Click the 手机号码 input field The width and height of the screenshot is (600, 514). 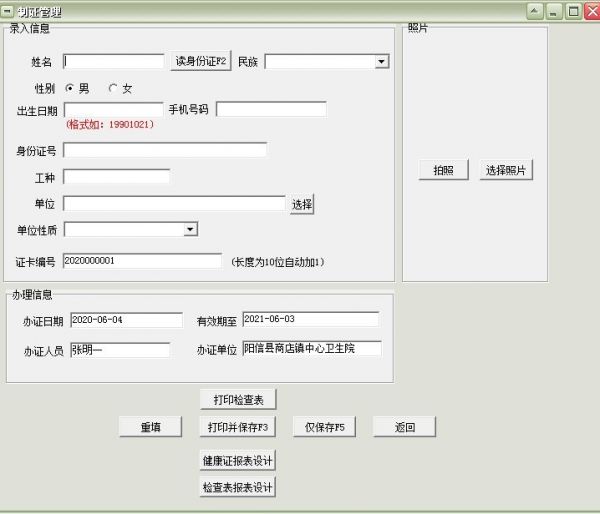[271, 109]
